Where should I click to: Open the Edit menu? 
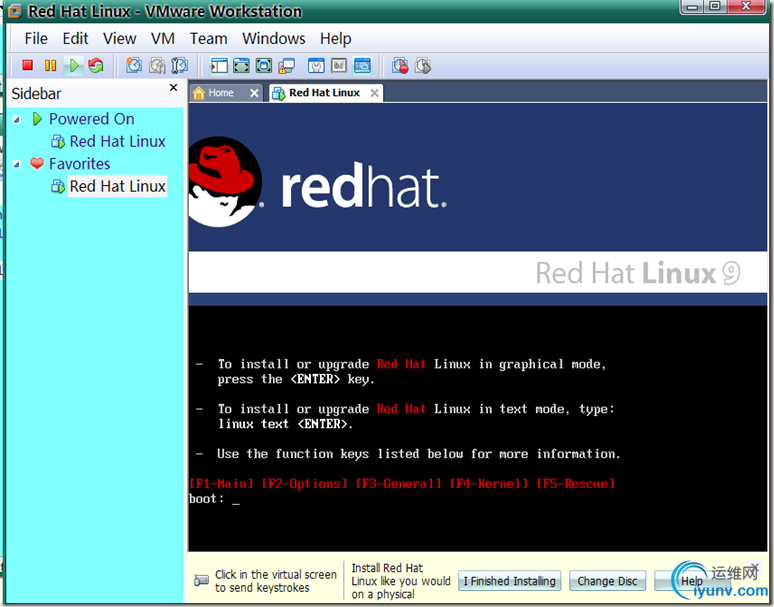75,38
